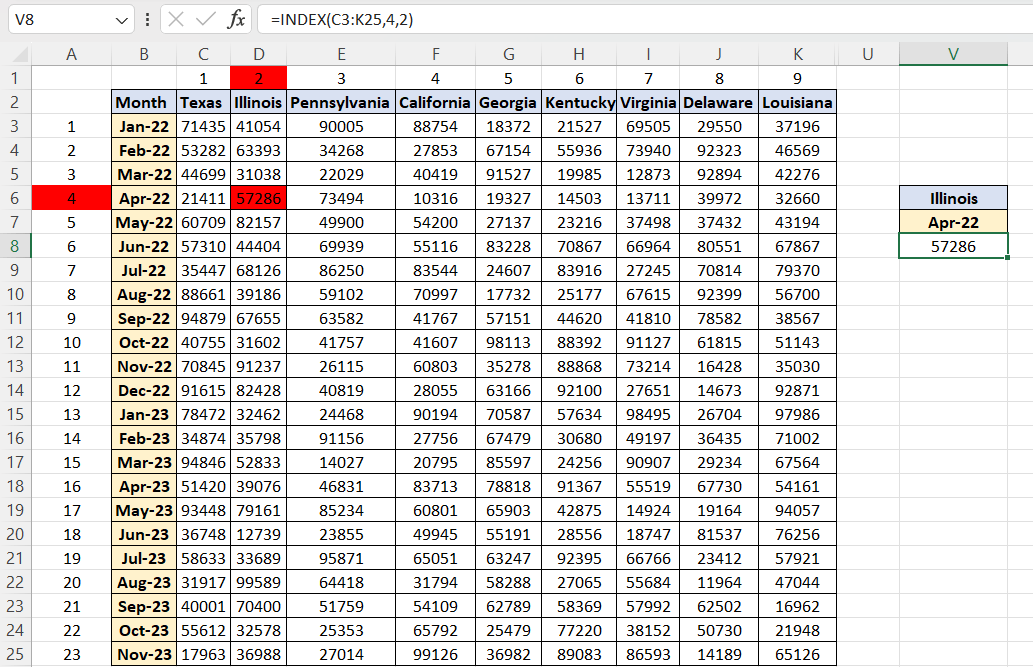This screenshot has height=667, width=1033.
Task: Click Virginia value 98495
Action: (x=648, y=415)
